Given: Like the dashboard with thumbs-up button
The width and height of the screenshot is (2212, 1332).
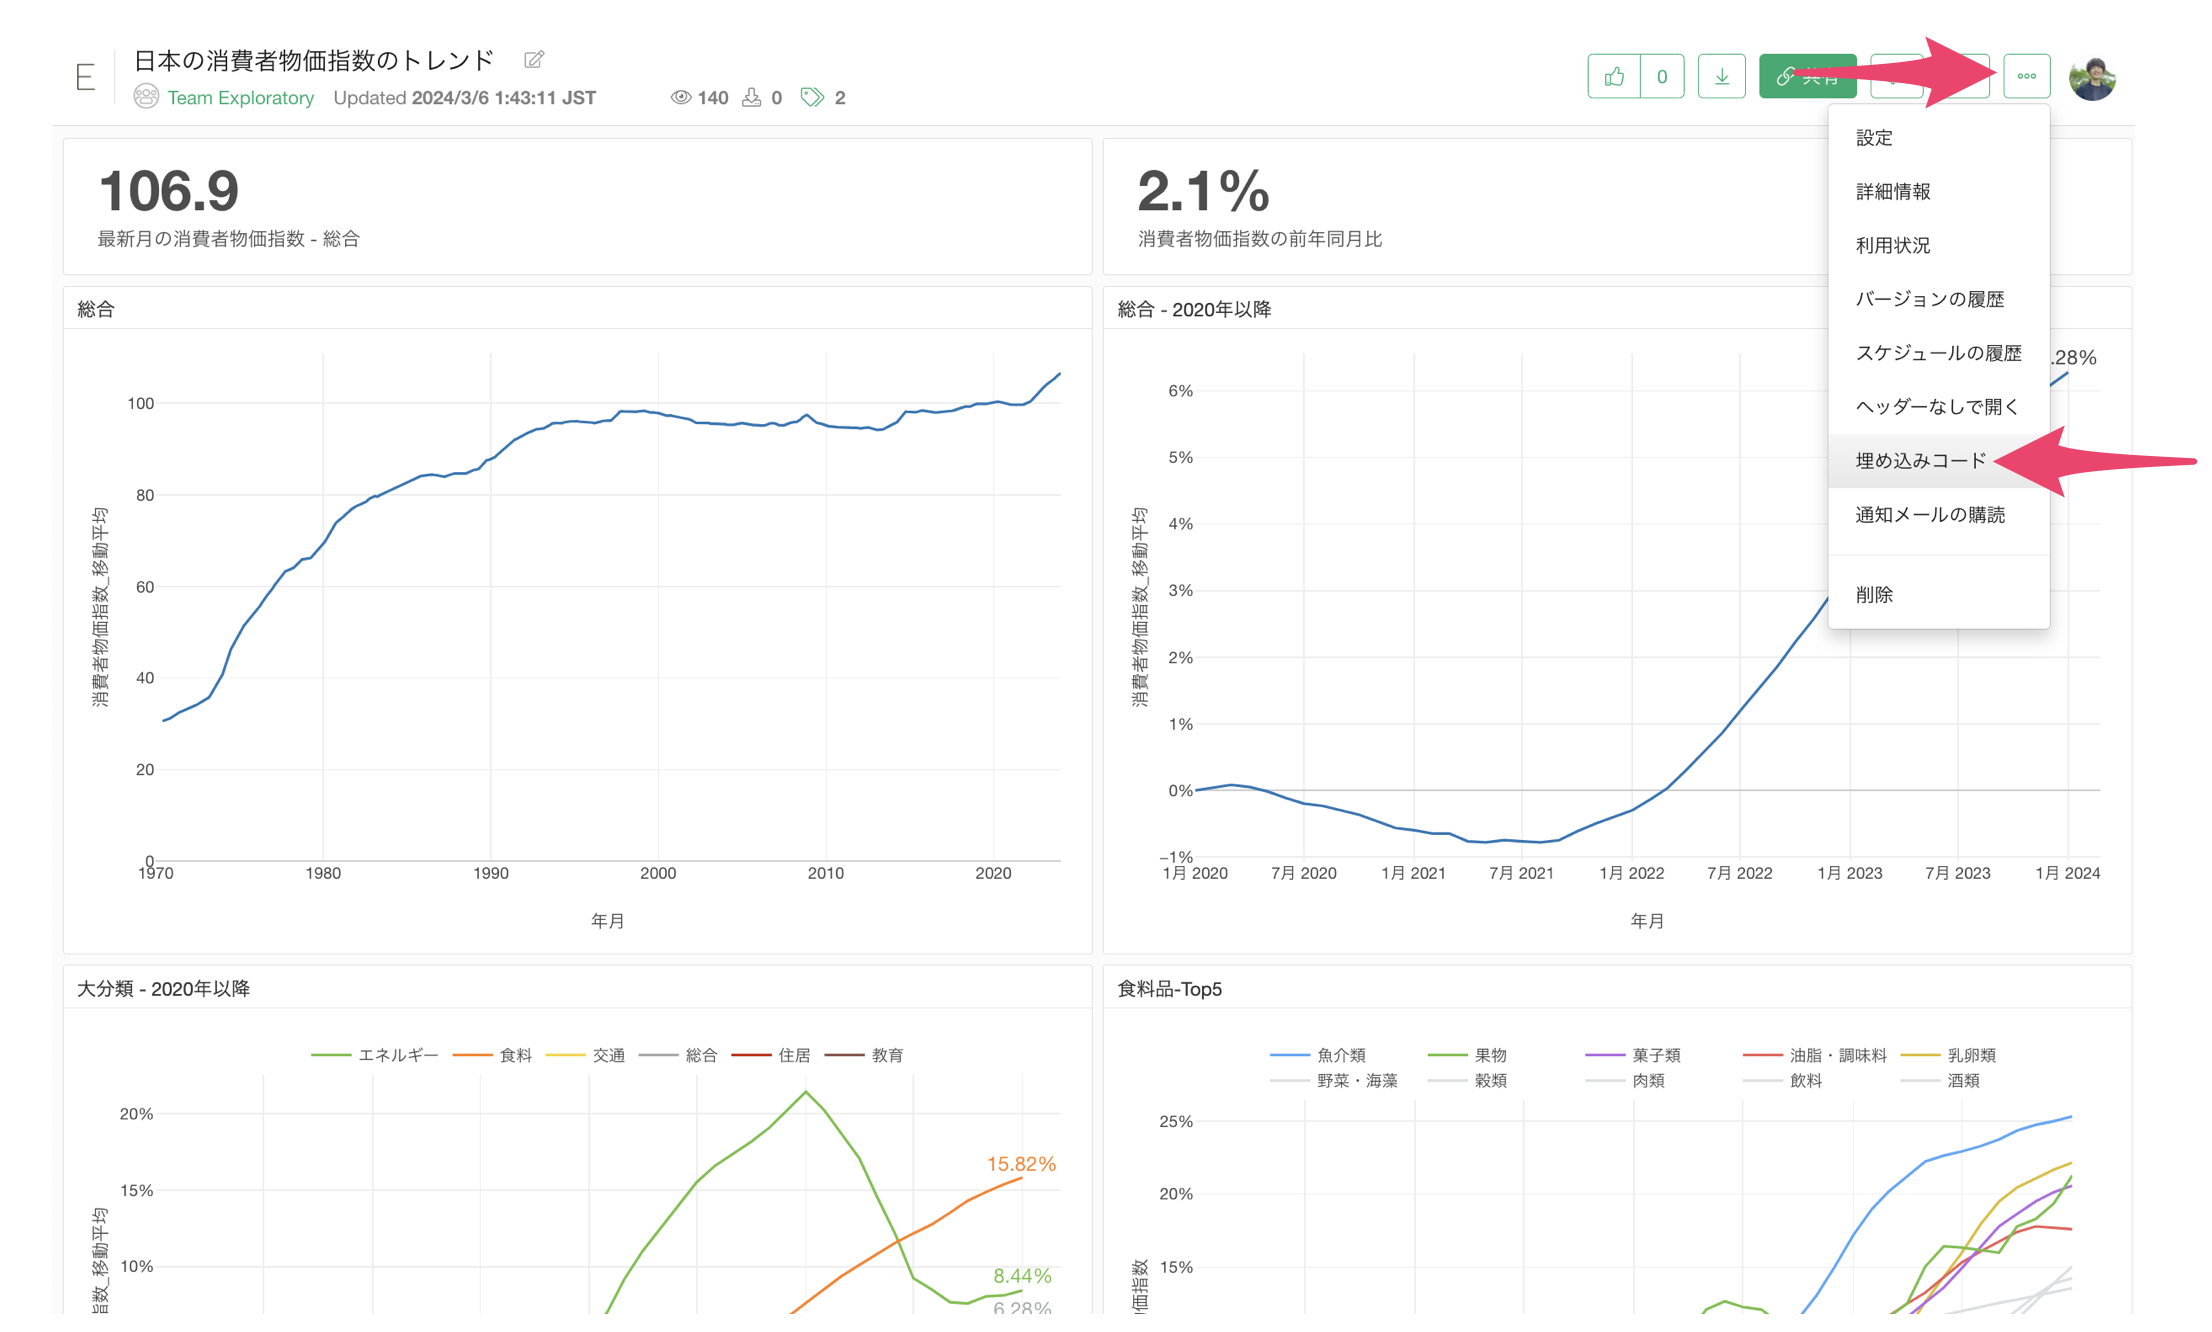Looking at the screenshot, I should [x=1614, y=76].
